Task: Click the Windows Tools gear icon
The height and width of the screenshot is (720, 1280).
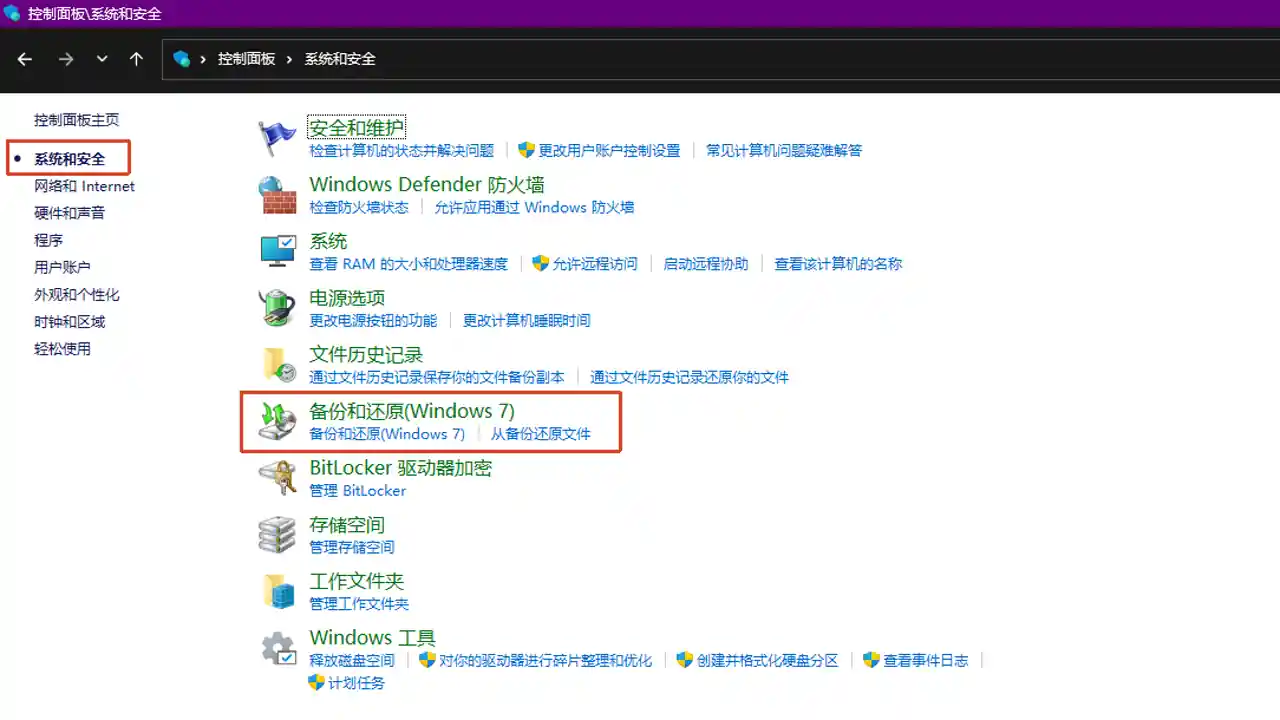Action: coord(278,648)
